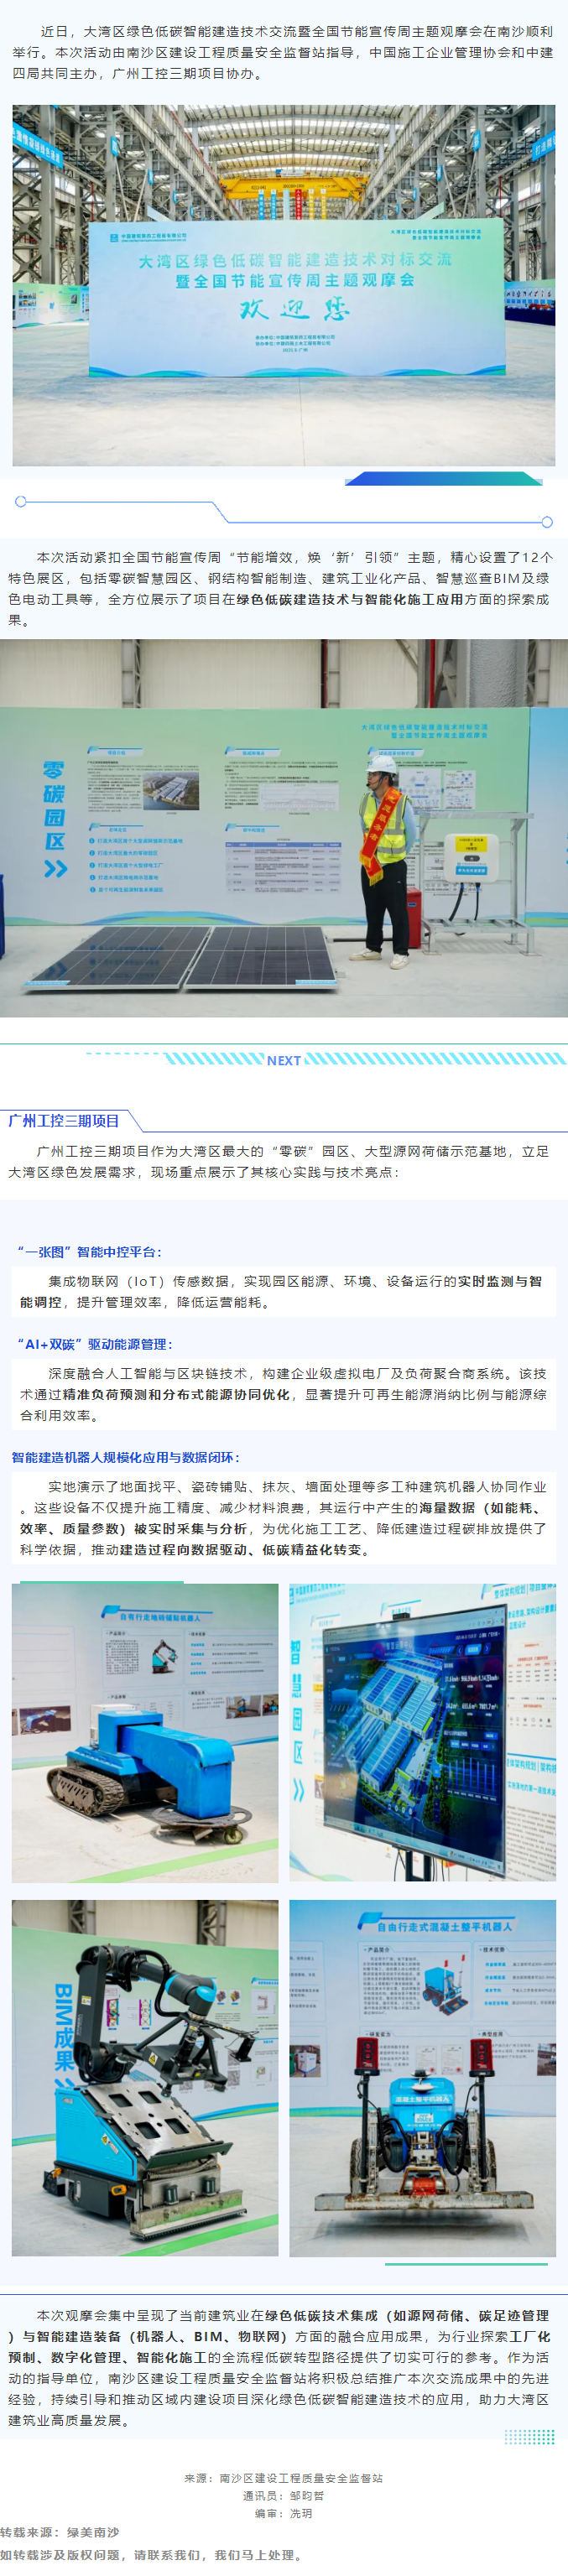
Task: Click the 智能建造机器人规模化应用与数据闭环 heading
Action: point(126,1457)
